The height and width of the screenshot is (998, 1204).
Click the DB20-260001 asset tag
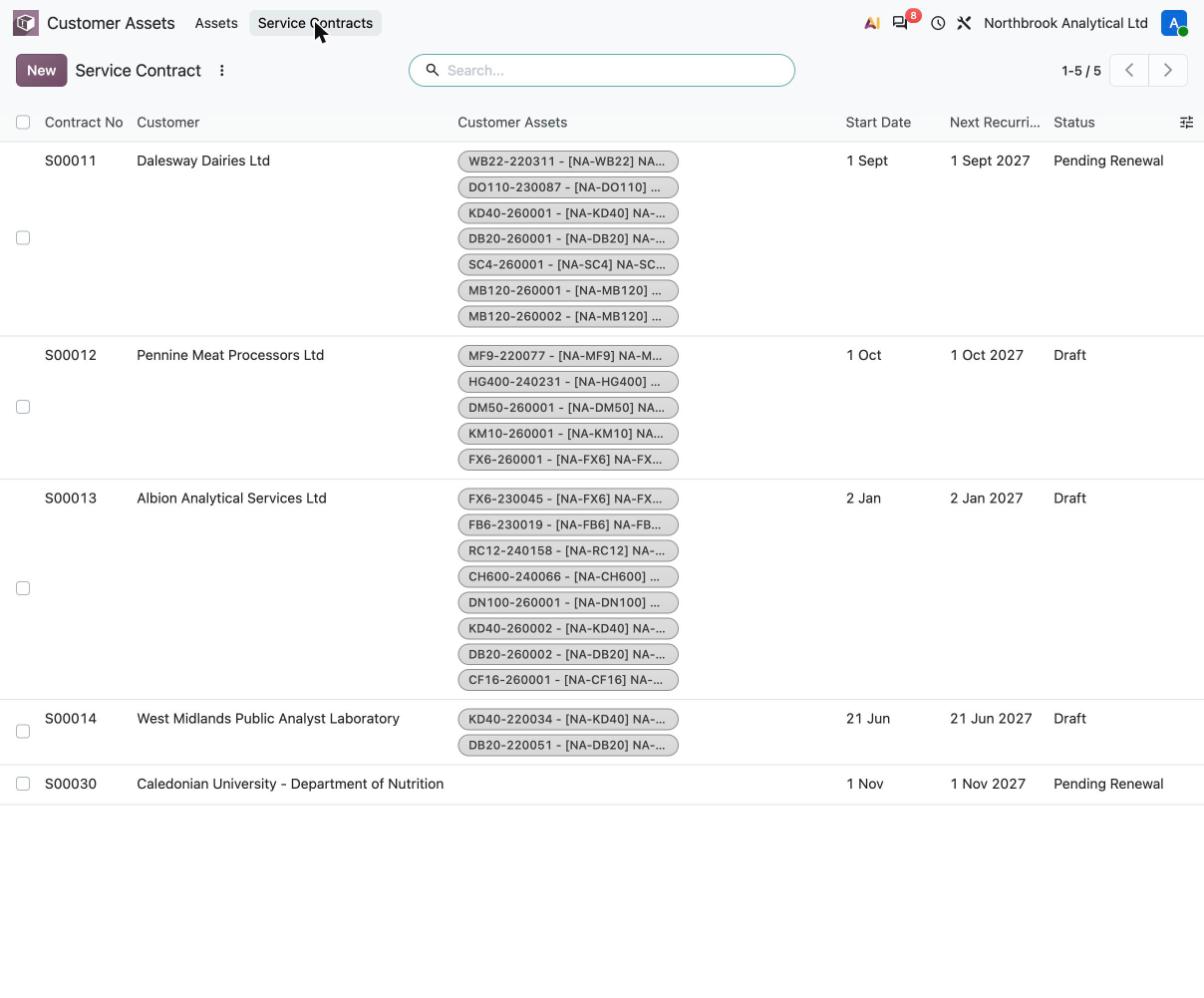568,239
